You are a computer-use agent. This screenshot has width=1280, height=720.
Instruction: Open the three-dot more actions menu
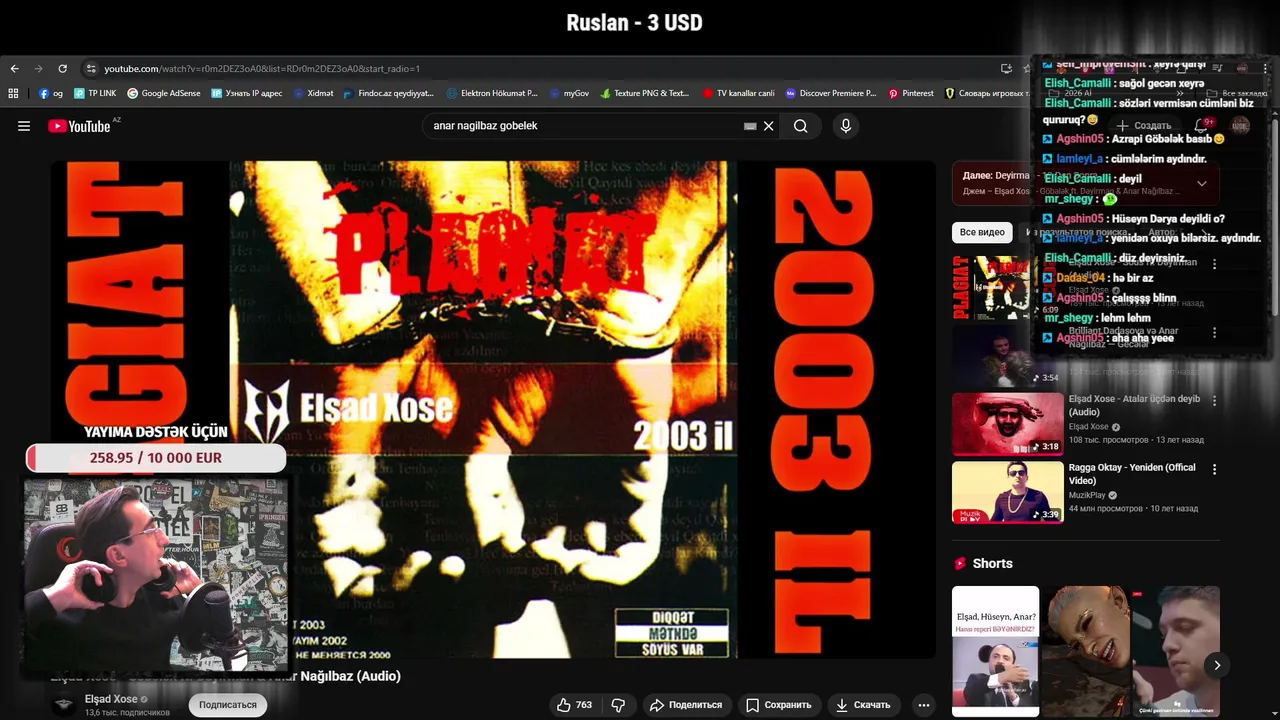pos(924,705)
